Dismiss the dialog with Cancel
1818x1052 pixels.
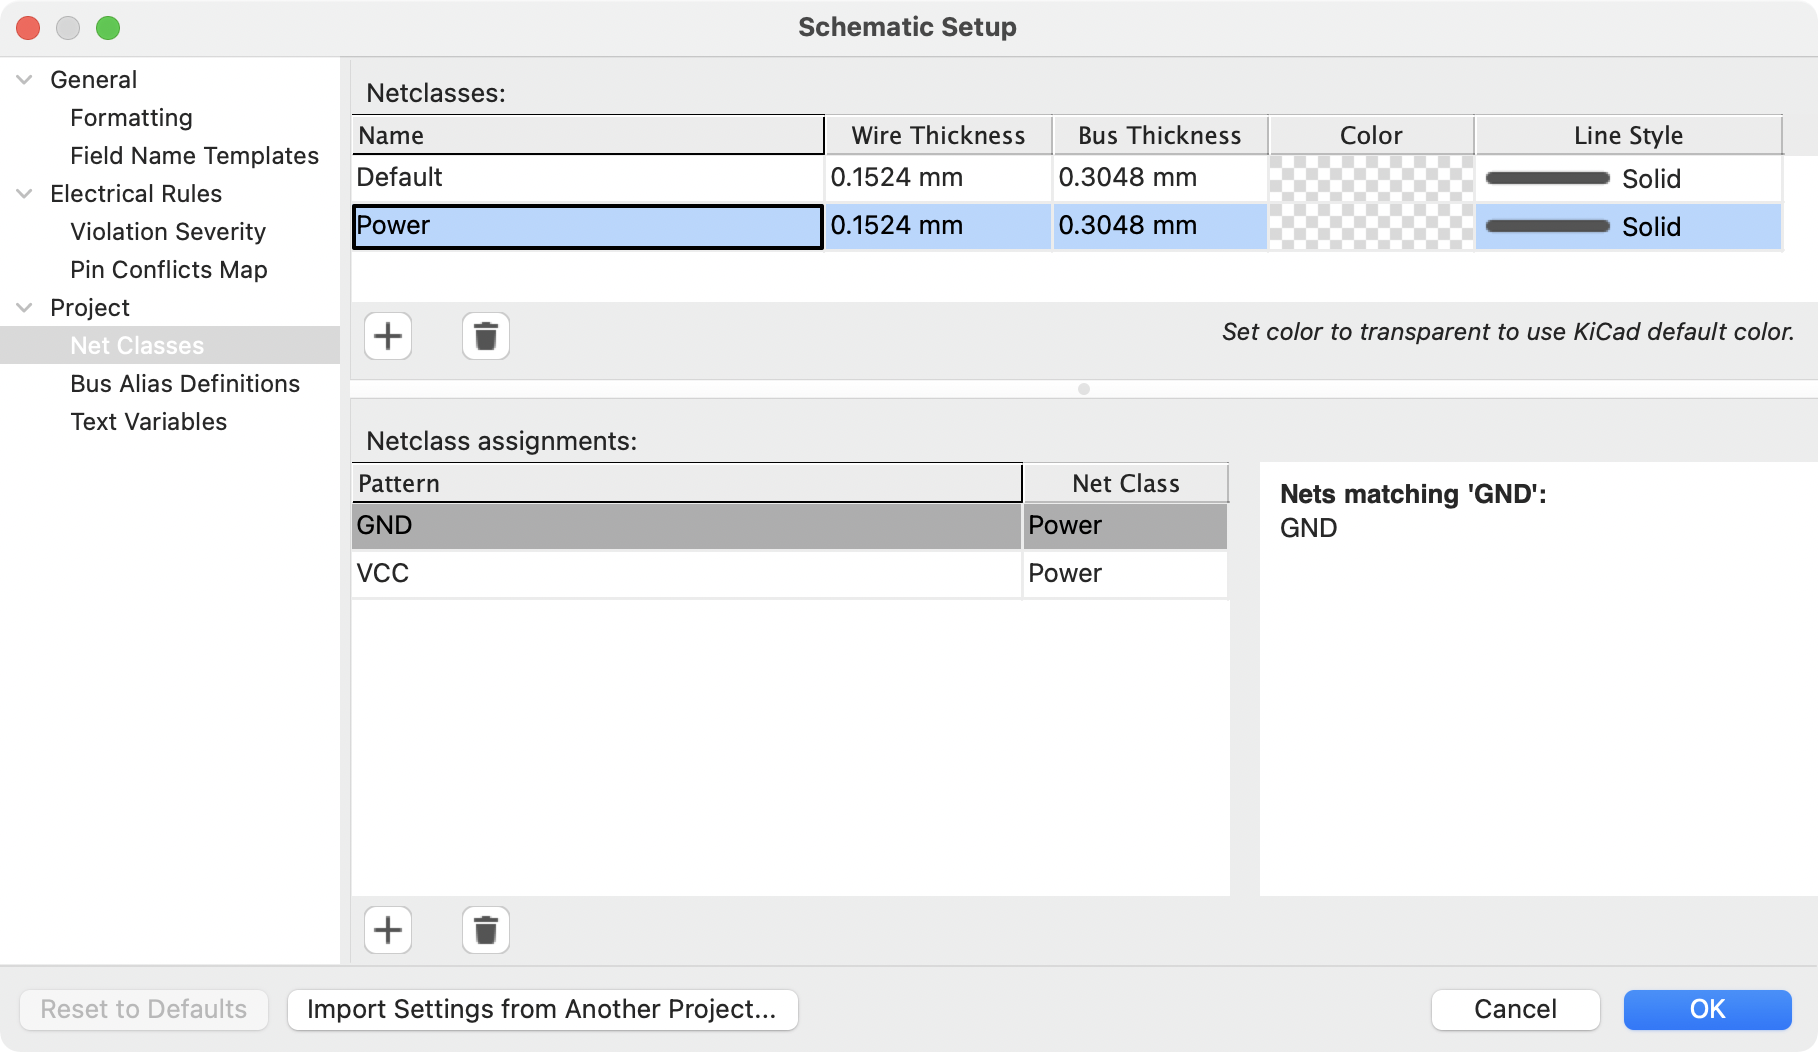click(1515, 1009)
